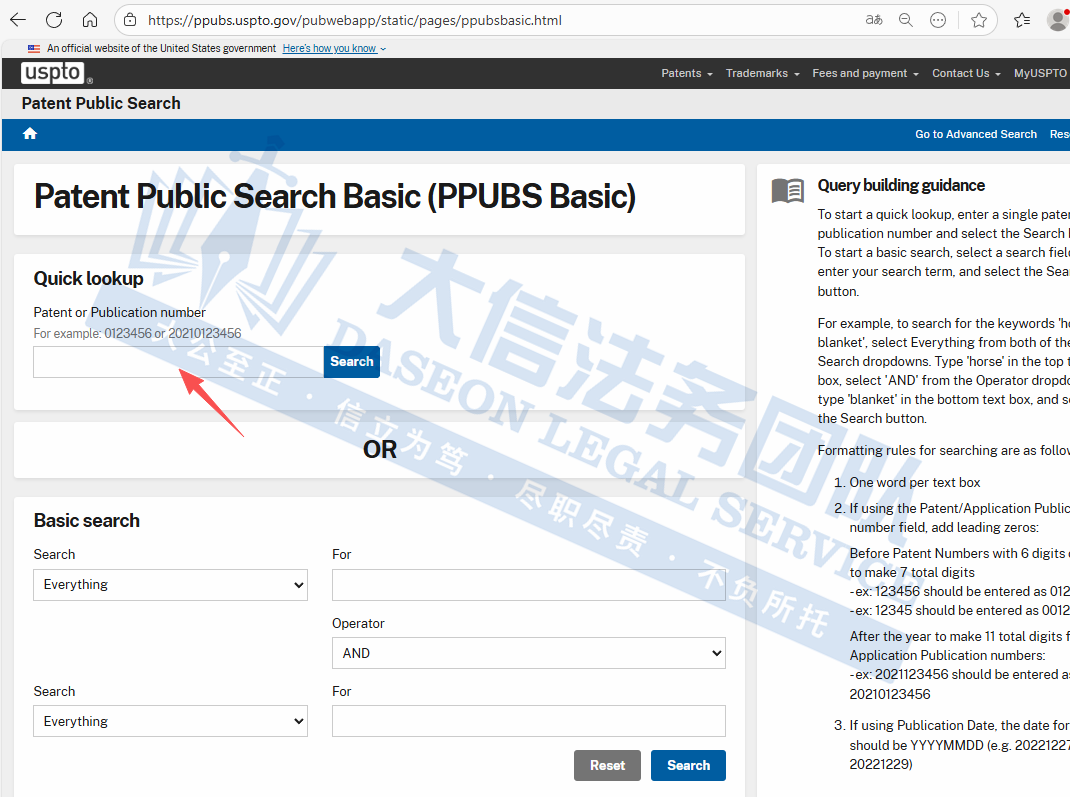
Task: Click the "Patent or Publication number" label
Action: pos(119,313)
